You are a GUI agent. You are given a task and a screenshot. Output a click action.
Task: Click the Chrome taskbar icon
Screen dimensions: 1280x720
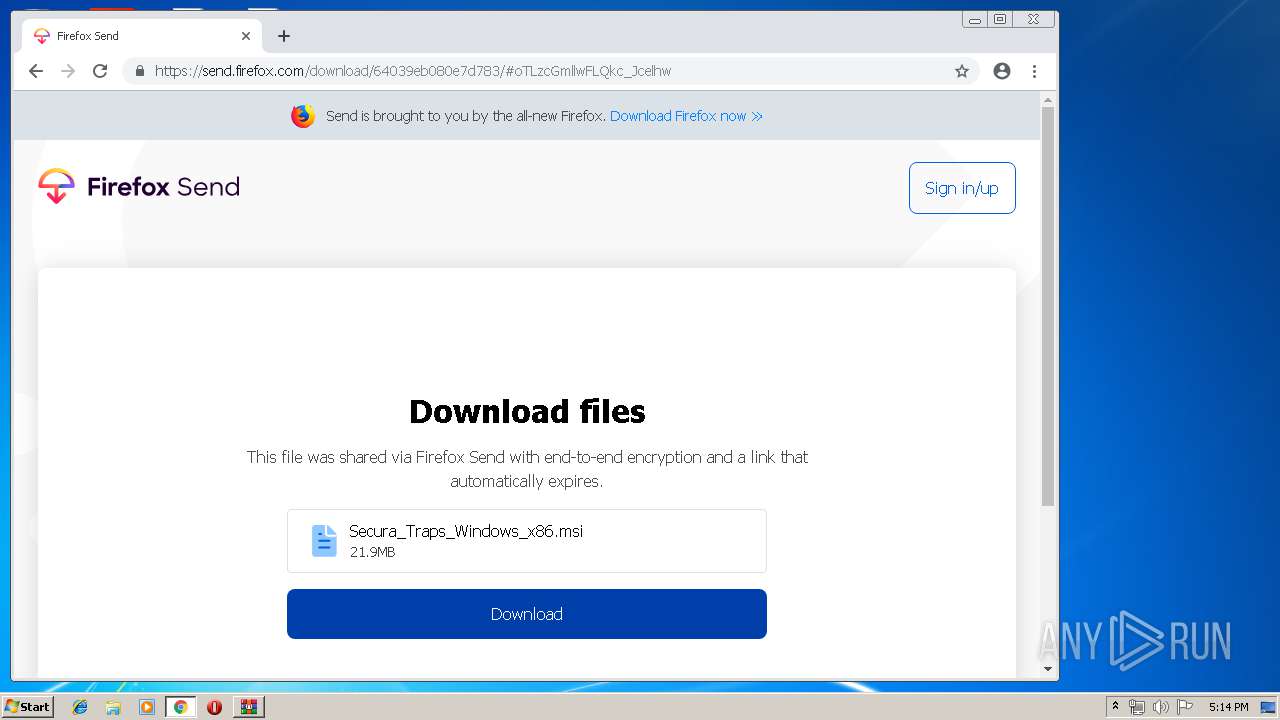pos(180,707)
